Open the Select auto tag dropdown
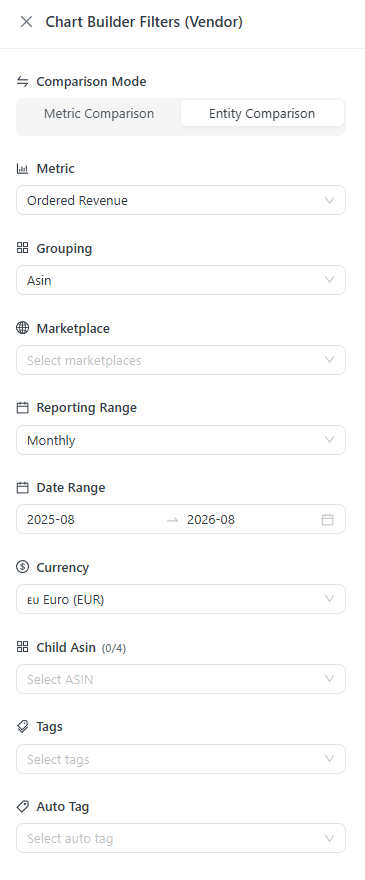The image size is (365, 880). 181,839
